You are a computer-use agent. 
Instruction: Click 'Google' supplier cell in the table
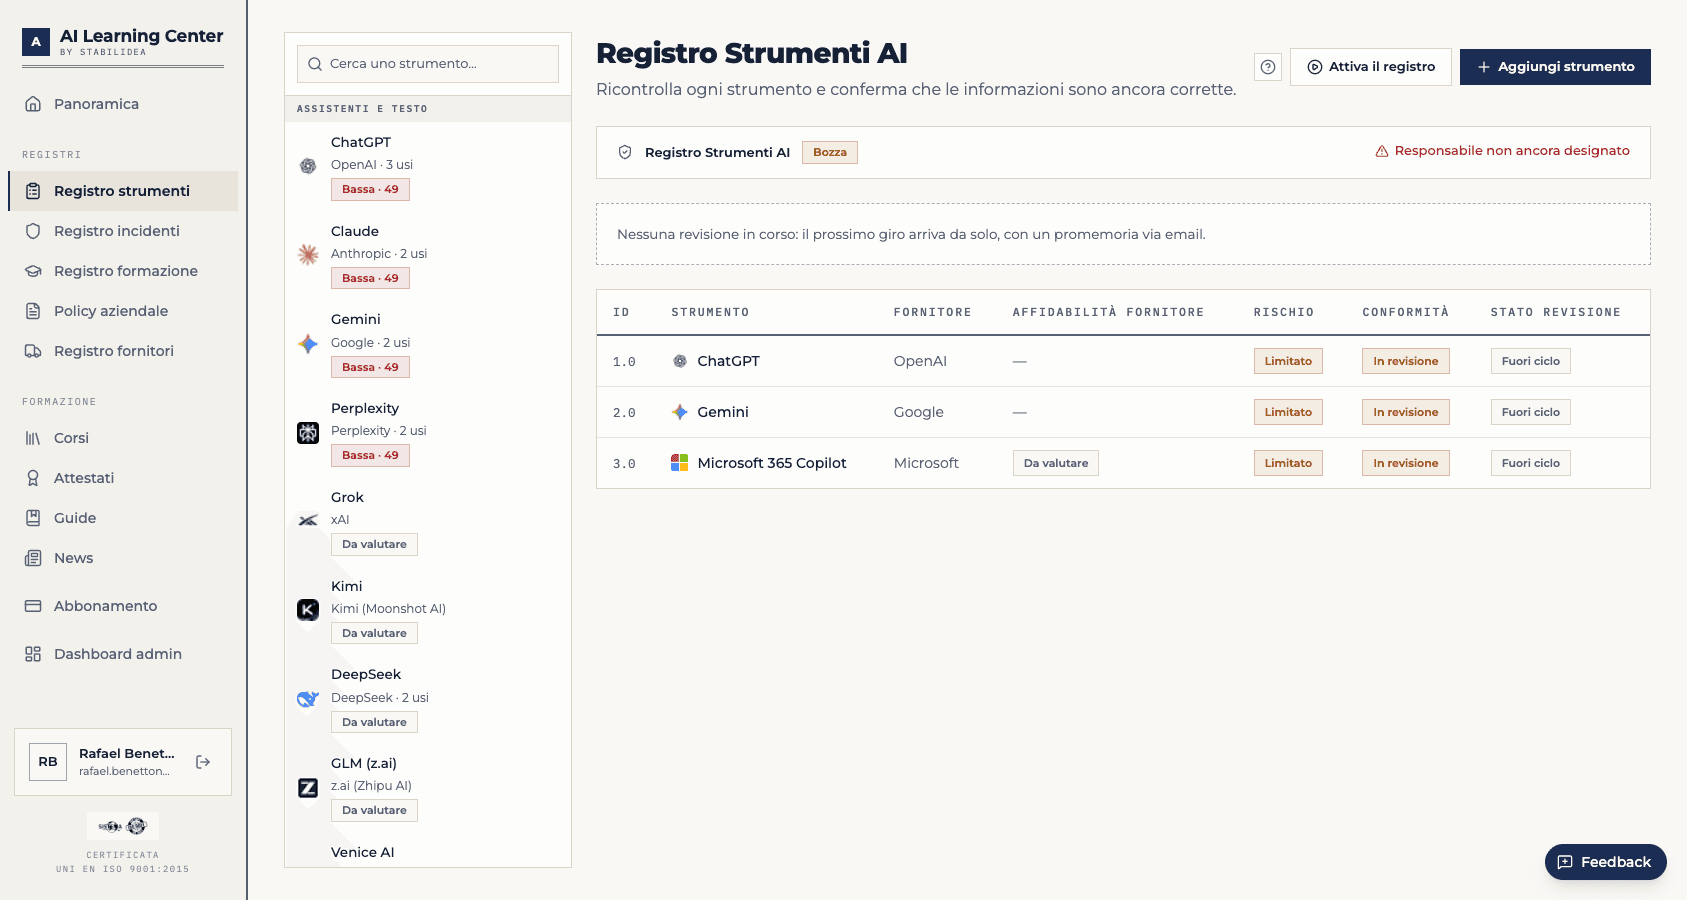(x=919, y=412)
